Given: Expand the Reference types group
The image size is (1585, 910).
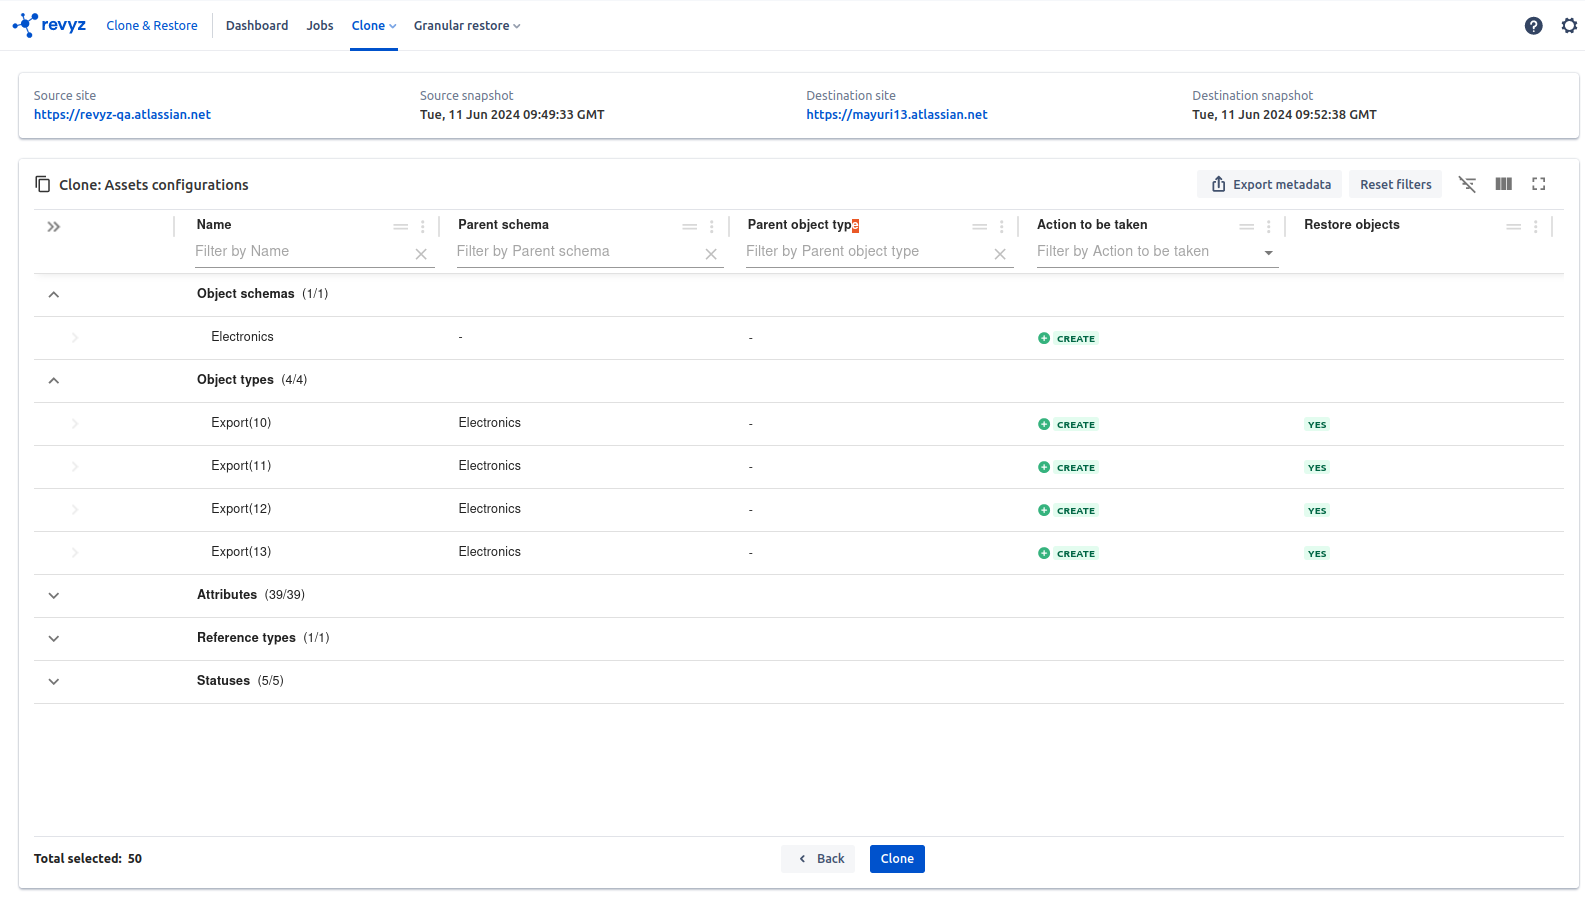Looking at the screenshot, I should point(54,638).
